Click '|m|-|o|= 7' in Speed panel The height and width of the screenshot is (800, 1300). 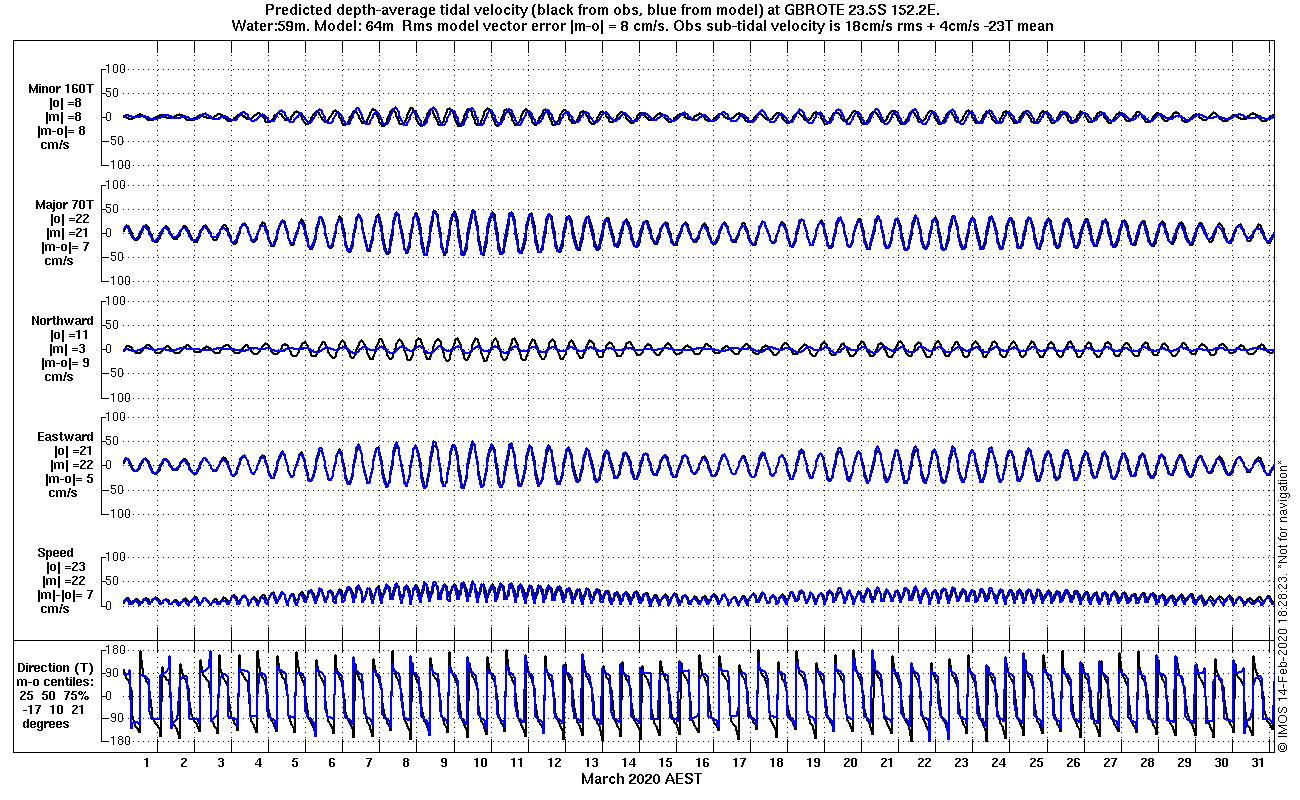click(64, 595)
